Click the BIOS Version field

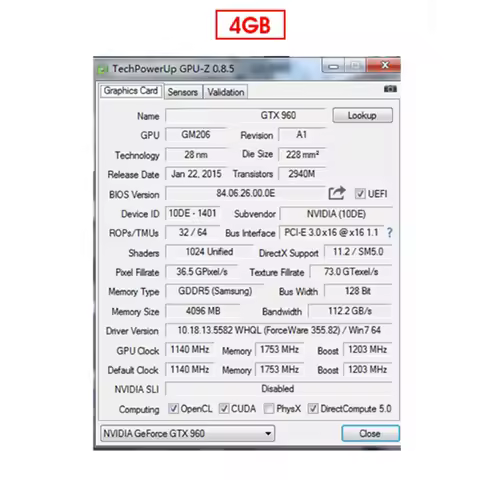pyautogui.click(x=245, y=193)
